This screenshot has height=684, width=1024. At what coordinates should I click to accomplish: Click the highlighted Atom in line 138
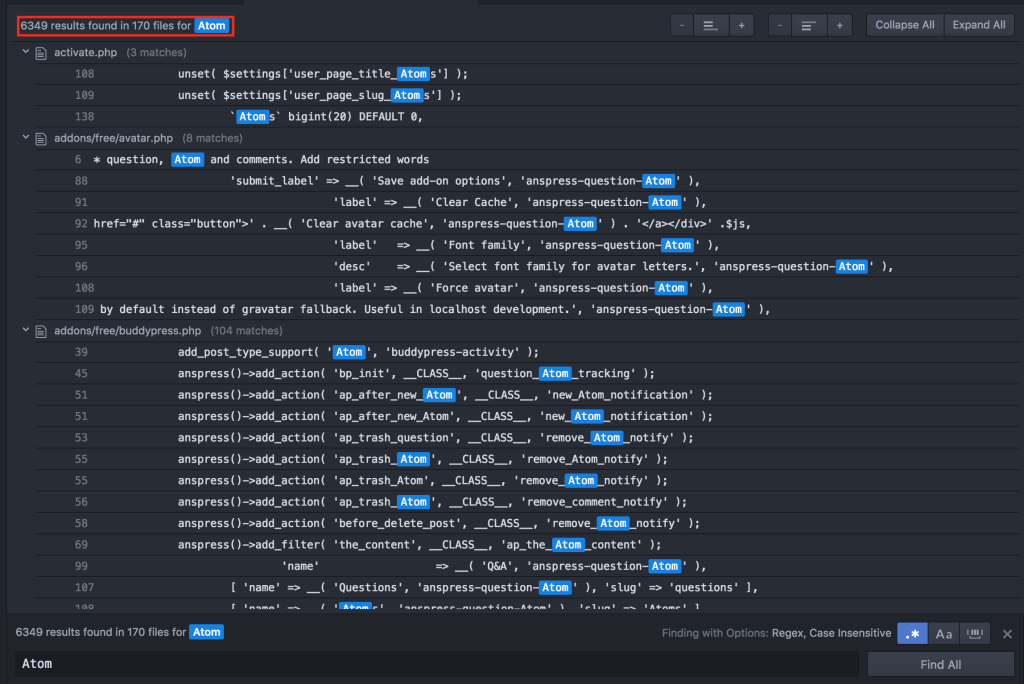pos(252,117)
